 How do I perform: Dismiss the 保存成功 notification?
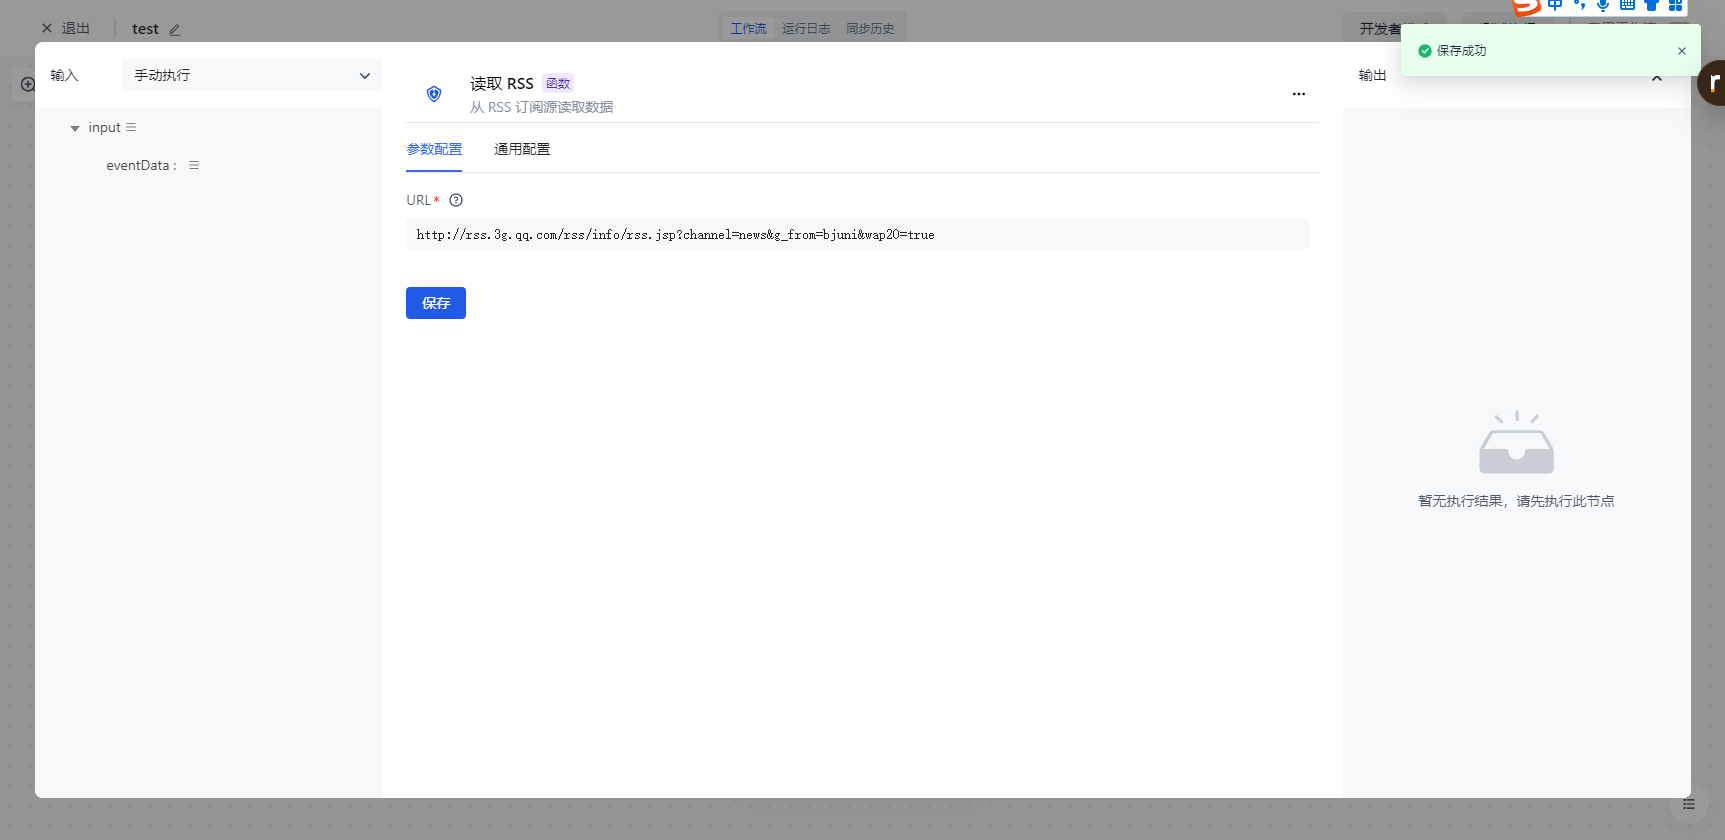tap(1682, 51)
